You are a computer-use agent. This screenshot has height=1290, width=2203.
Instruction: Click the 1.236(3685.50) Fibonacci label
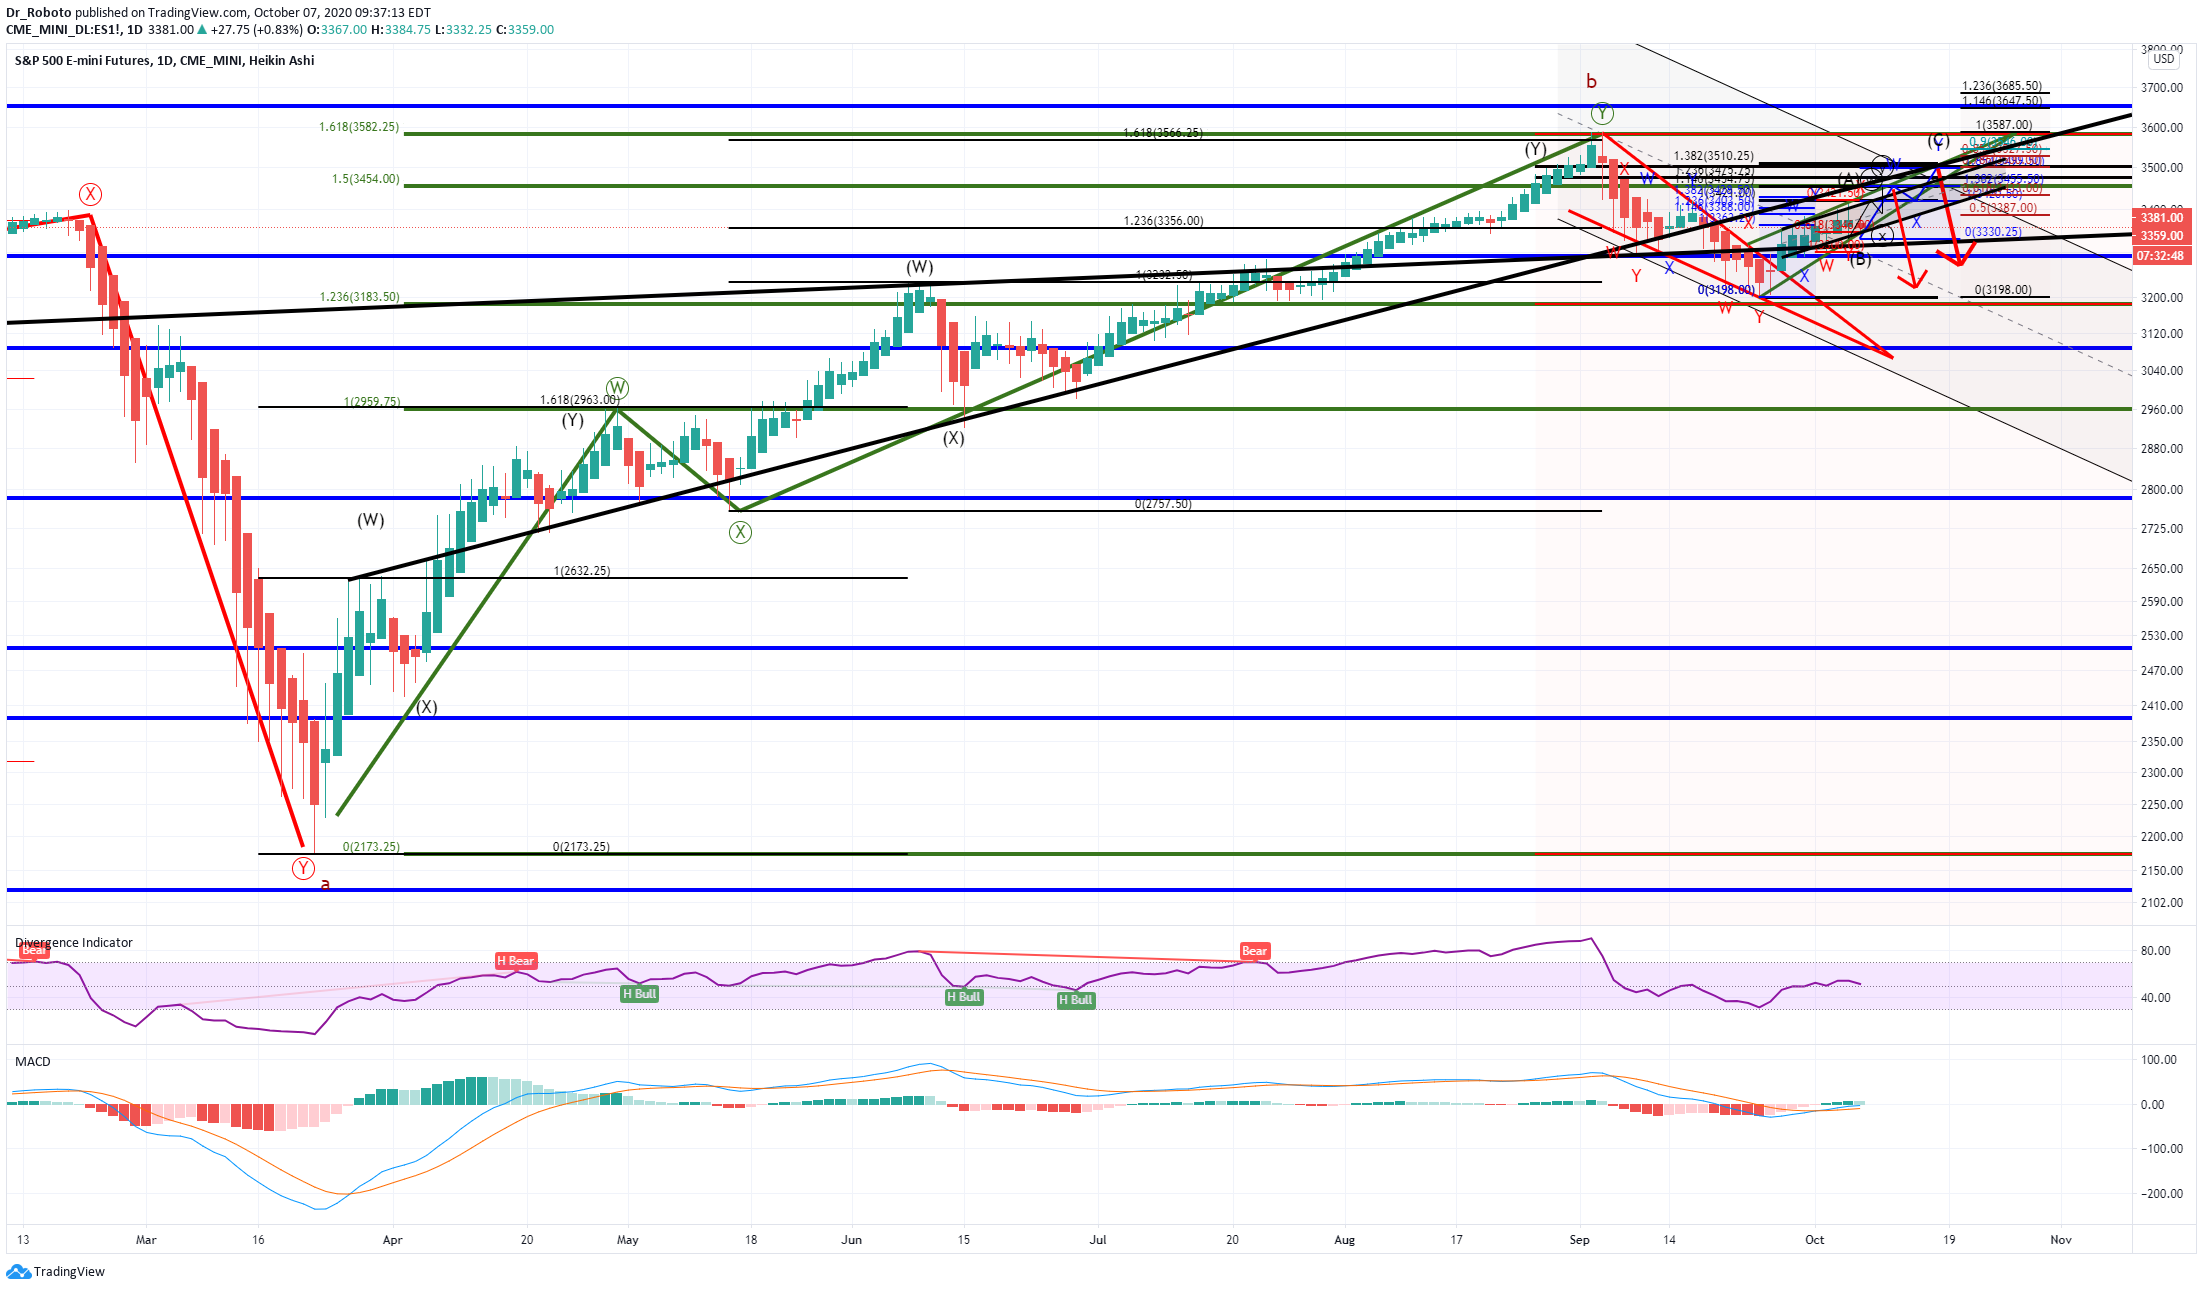click(2002, 86)
